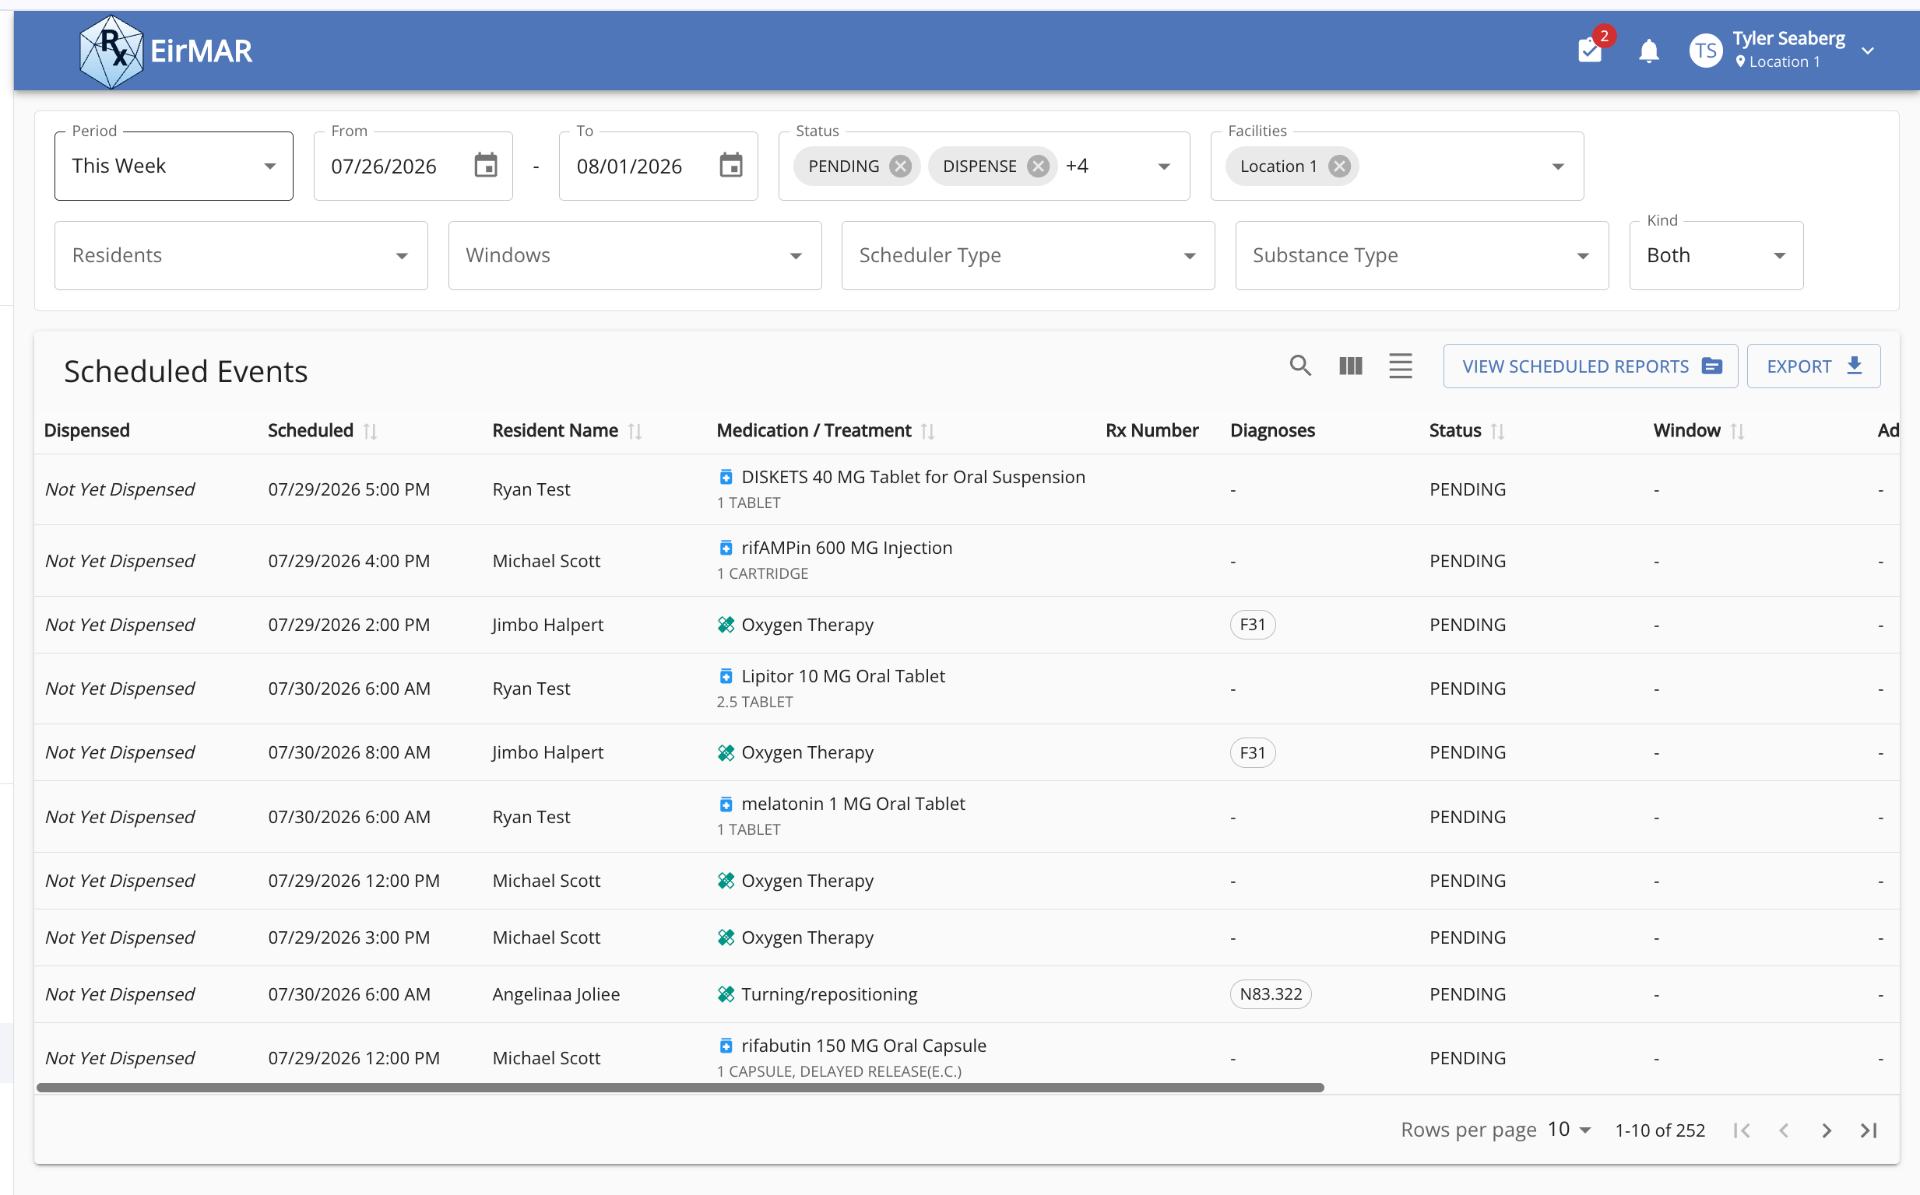Open the column visibility icon
Image resolution: width=1920 pixels, height=1195 pixels.
[1351, 366]
